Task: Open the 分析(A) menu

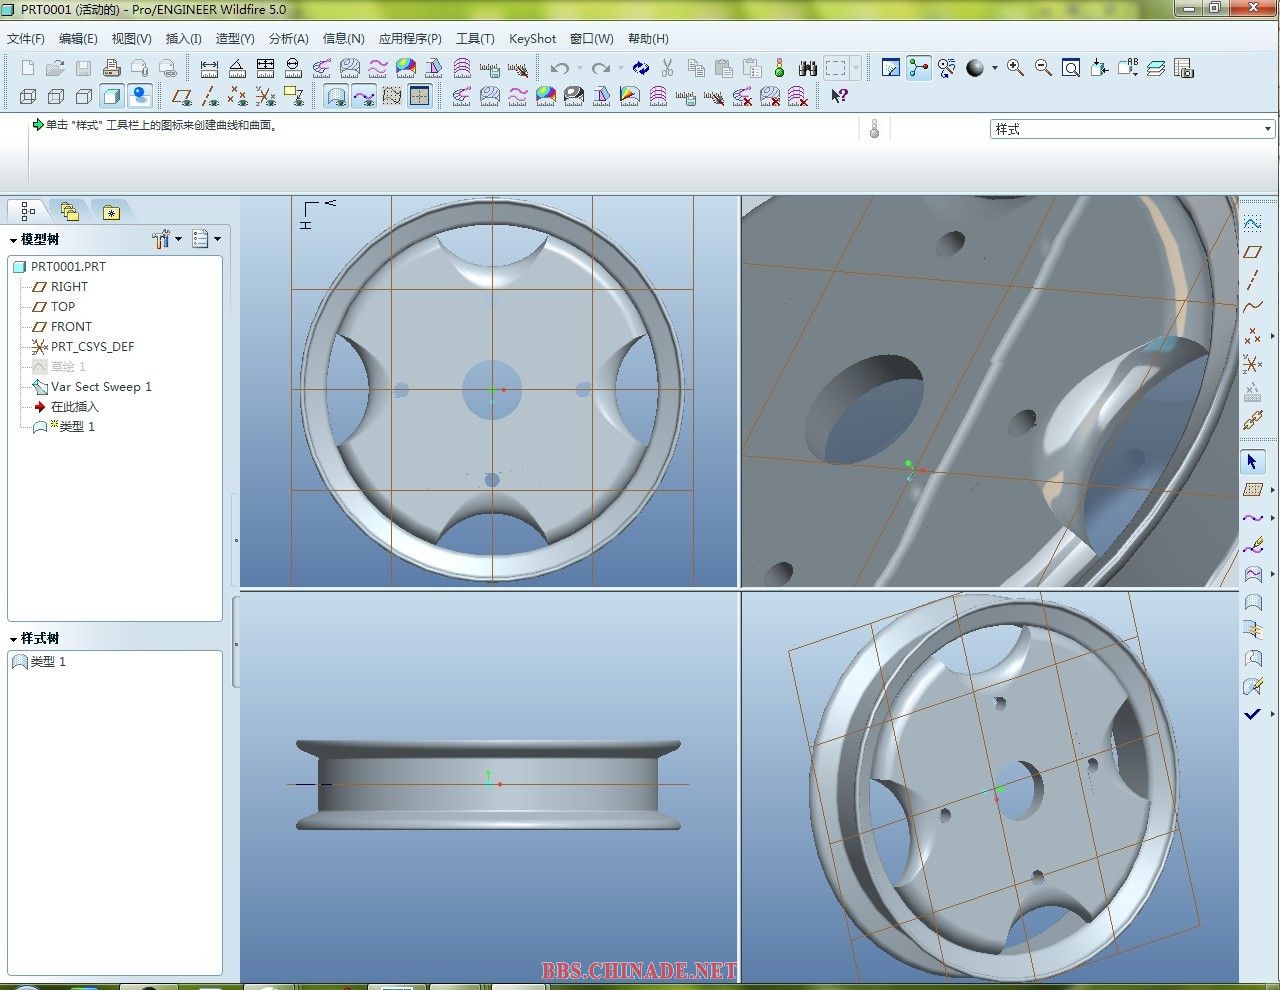Action: pyautogui.click(x=288, y=39)
